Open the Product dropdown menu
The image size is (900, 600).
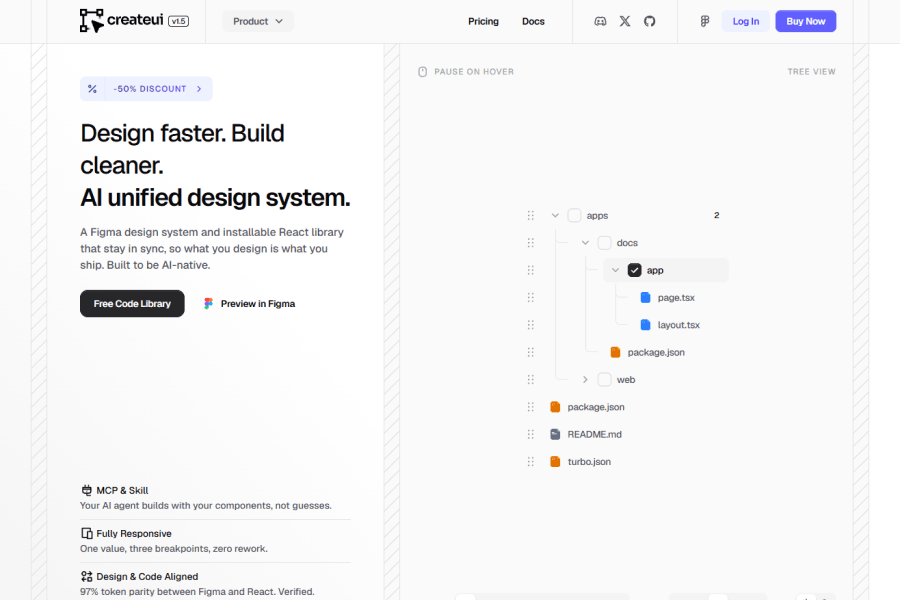(258, 21)
